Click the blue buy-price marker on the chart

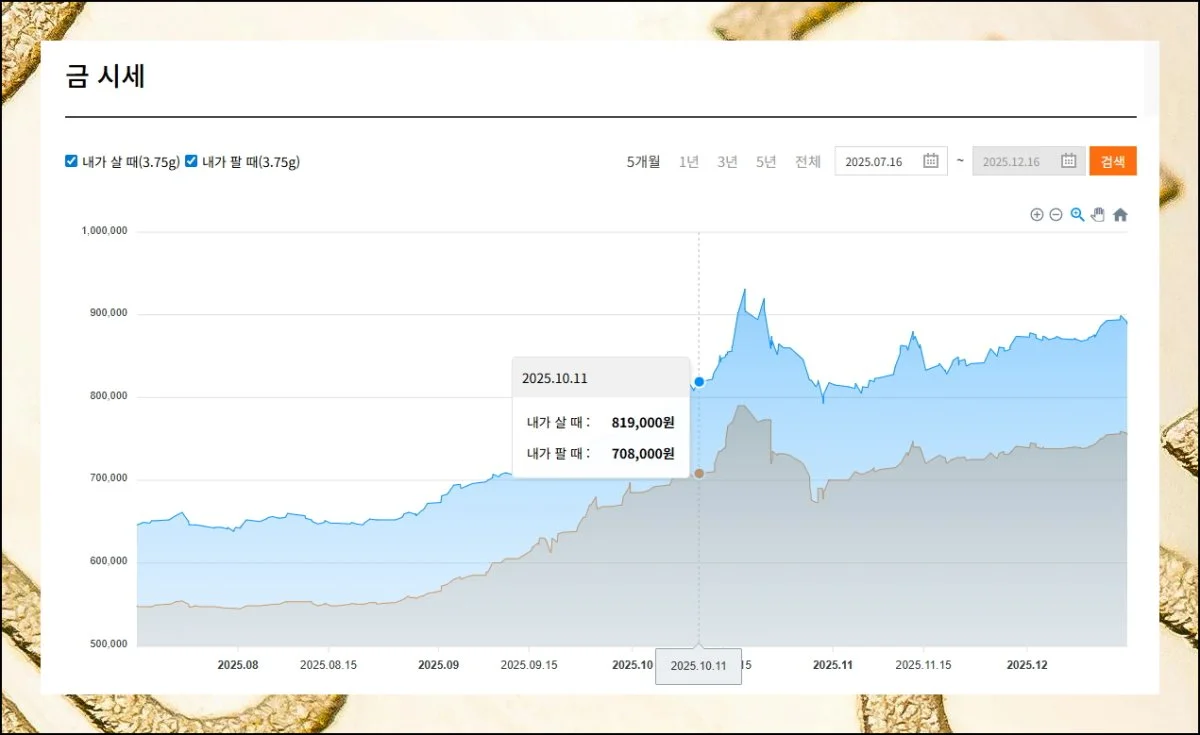[699, 382]
